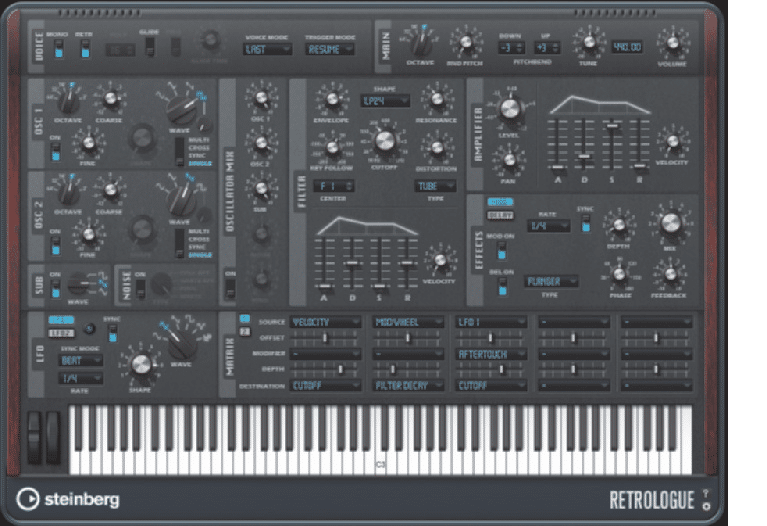Click the Effects Feedback knob
767x526 pixels.
coord(670,274)
